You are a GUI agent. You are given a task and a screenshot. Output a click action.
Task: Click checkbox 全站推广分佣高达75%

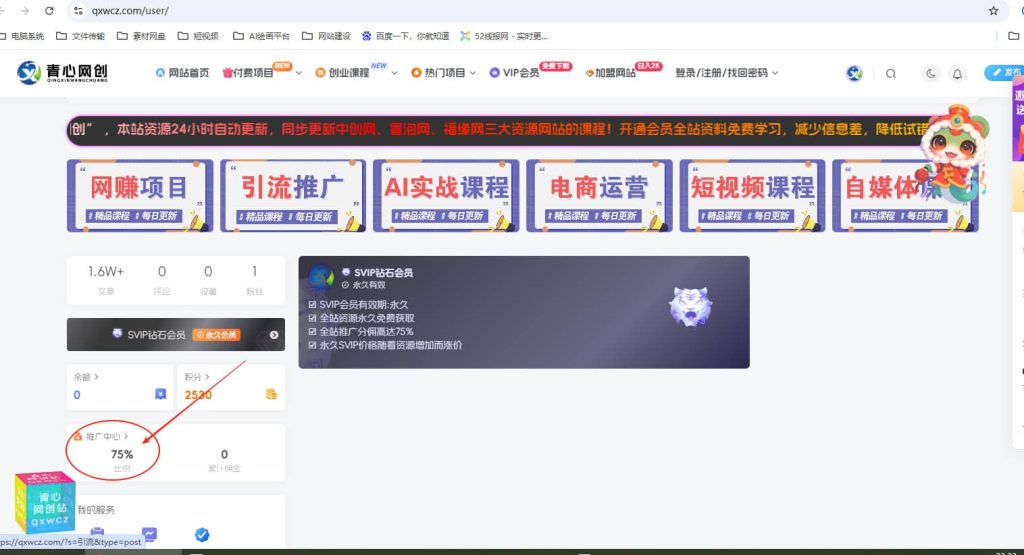point(312,332)
